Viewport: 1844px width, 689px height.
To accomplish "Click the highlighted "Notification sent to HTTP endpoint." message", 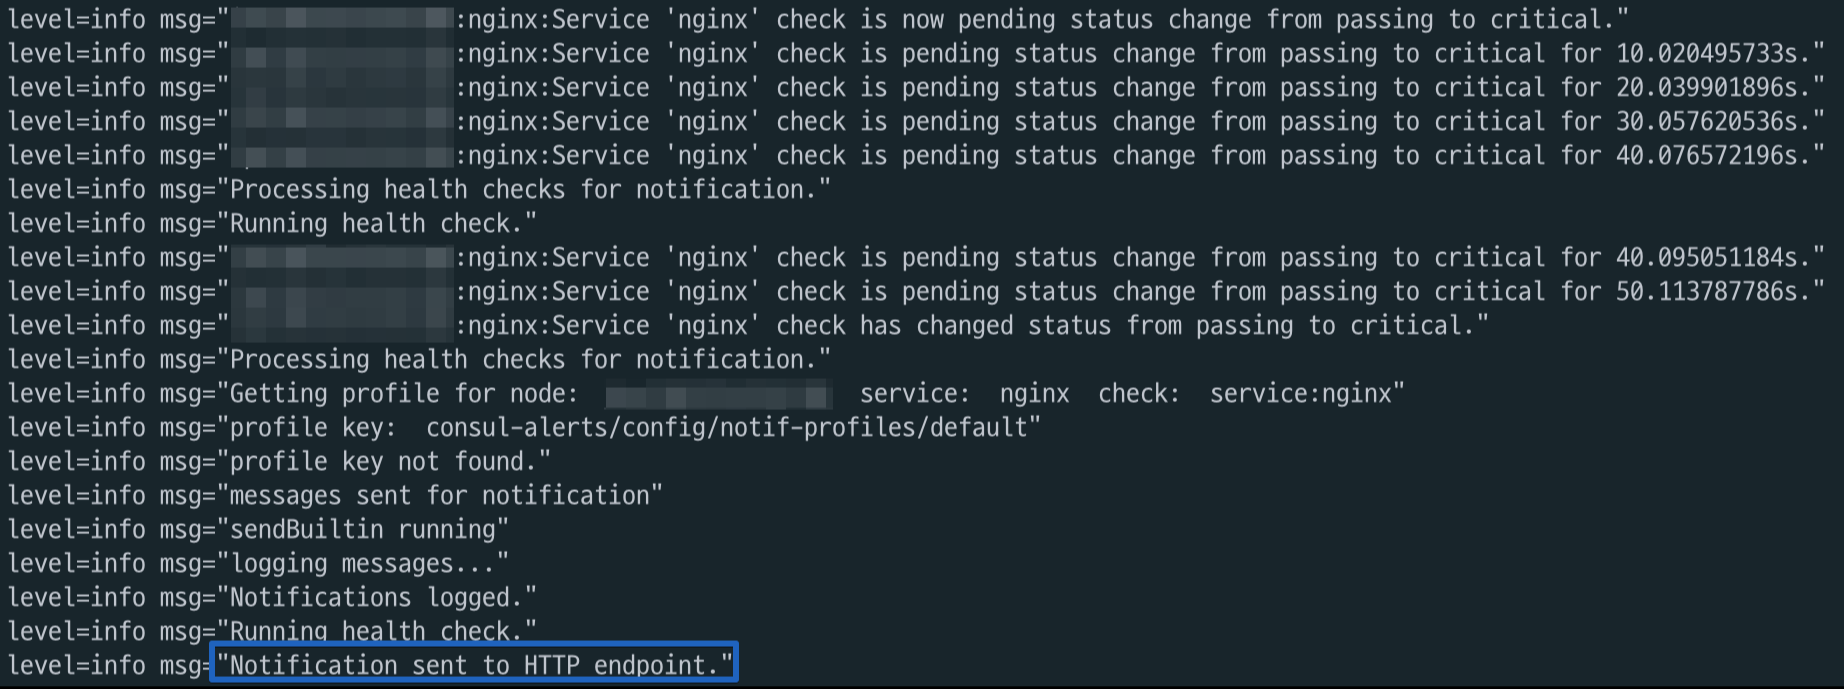I will tap(474, 665).
